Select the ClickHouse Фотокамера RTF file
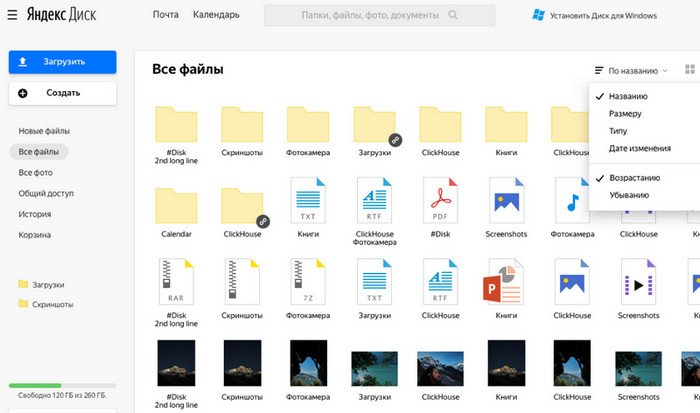The height and width of the screenshot is (413, 700). (x=374, y=200)
